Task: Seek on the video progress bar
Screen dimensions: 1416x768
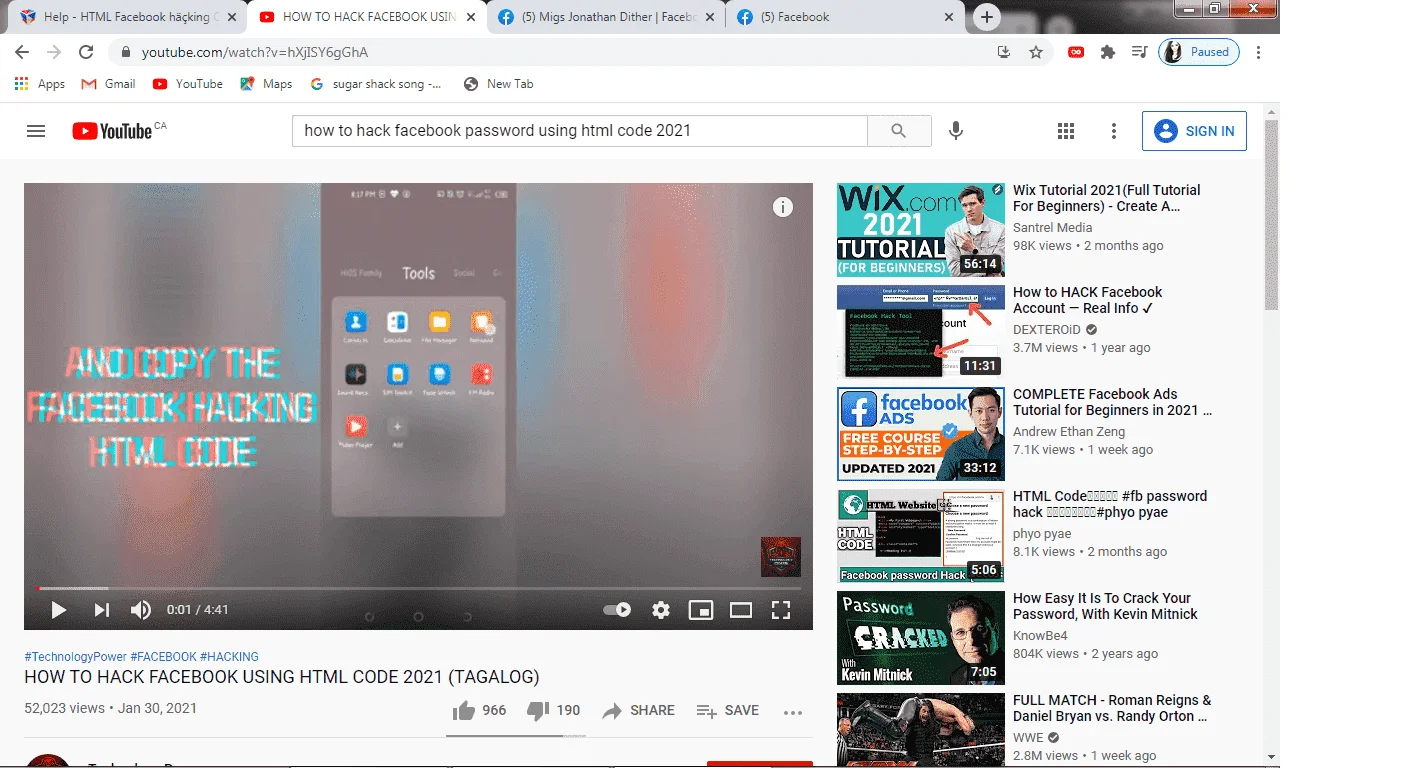Action: [x=418, y=588]
